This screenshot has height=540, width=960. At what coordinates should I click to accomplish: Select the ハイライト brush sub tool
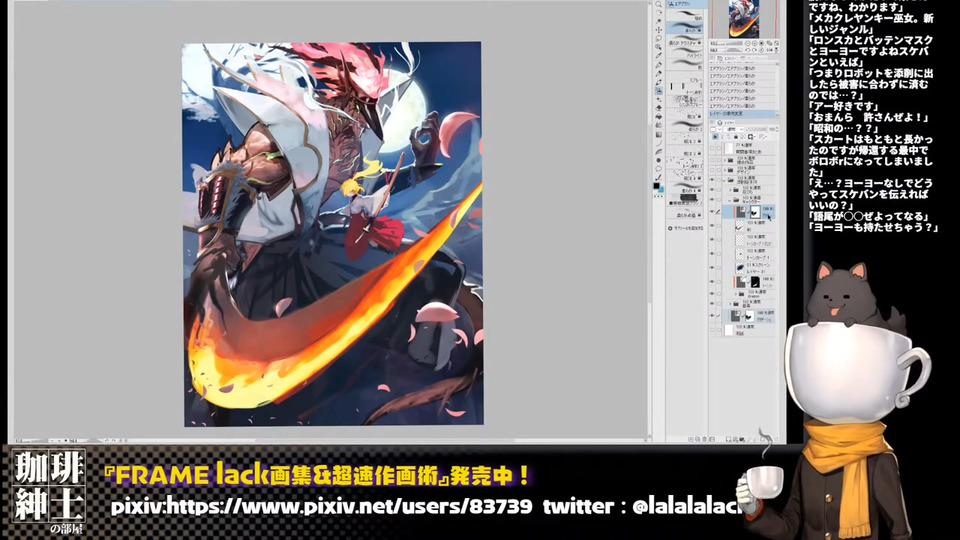click(x=684, y=53)
